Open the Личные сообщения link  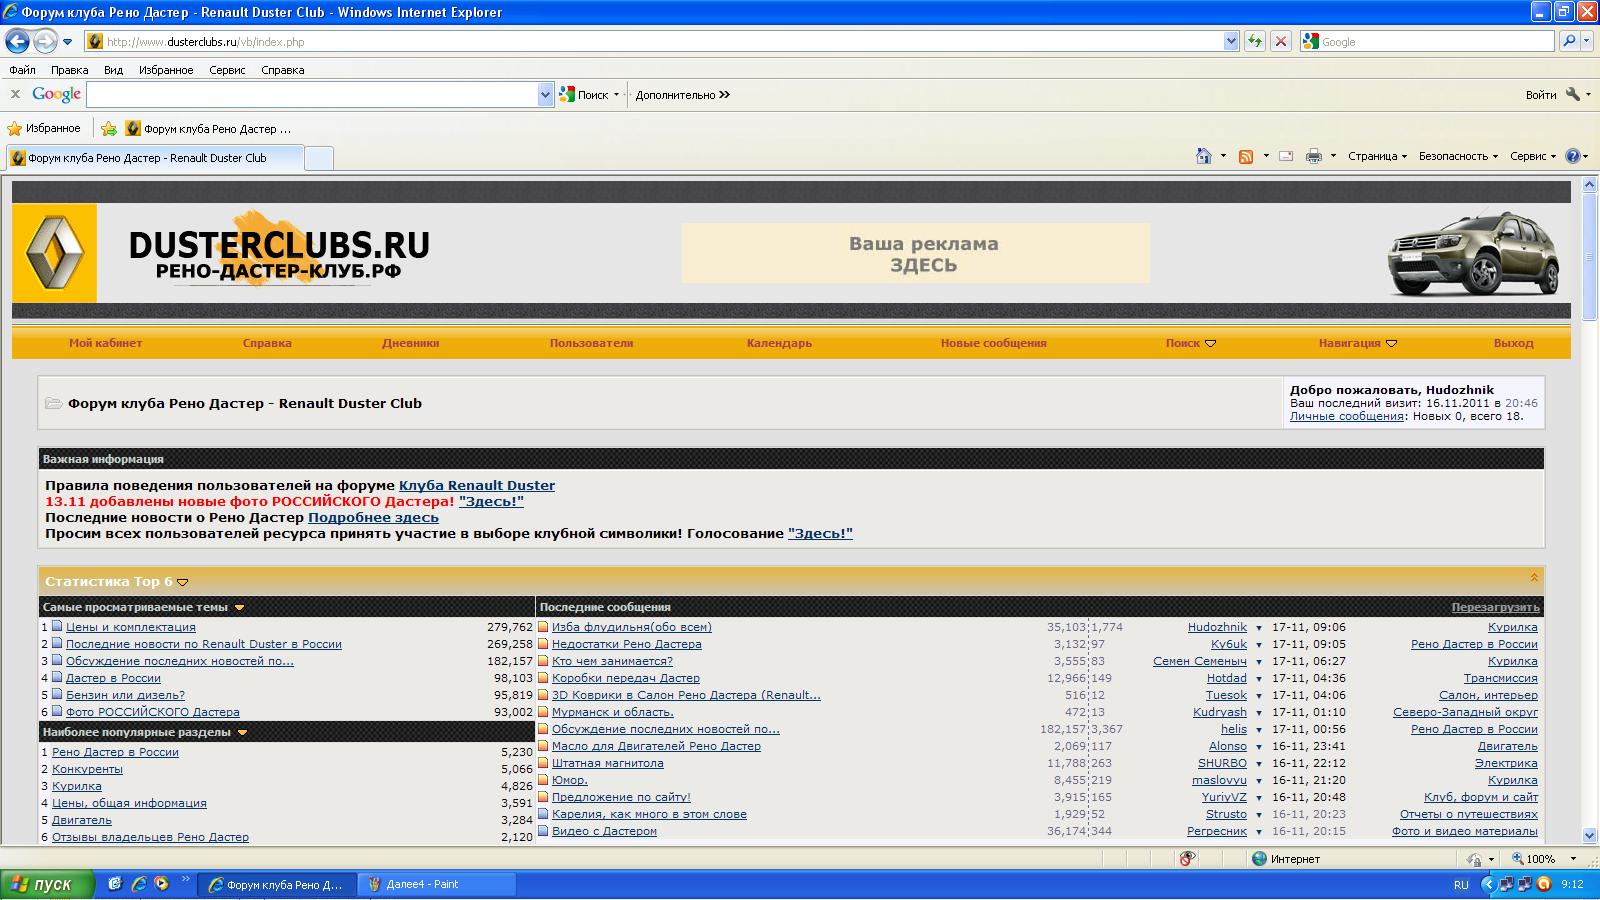click(1347, 416)
